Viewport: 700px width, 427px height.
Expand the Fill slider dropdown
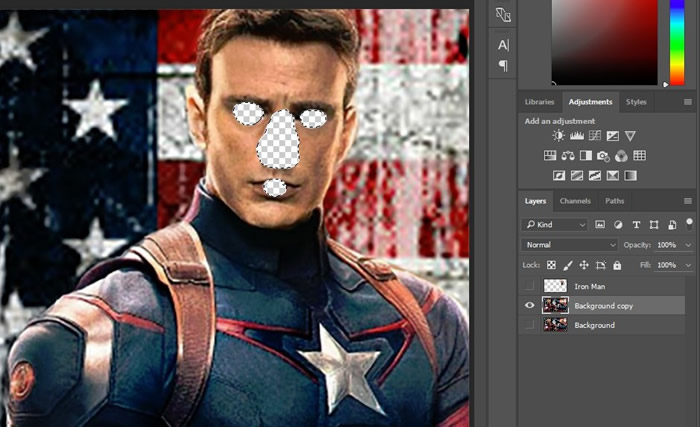coord(688,265)
